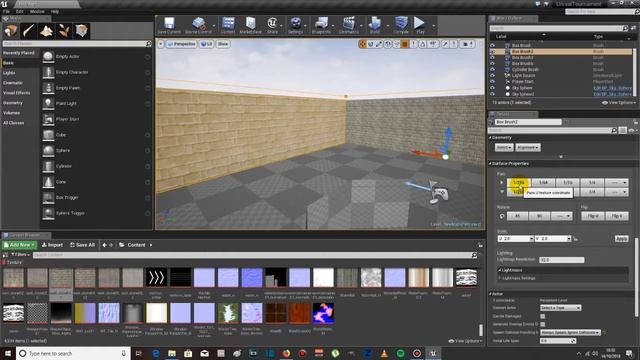Toggle Generate Overlap Events checkbox
The image size is (640, 360).
click(542, 324)
